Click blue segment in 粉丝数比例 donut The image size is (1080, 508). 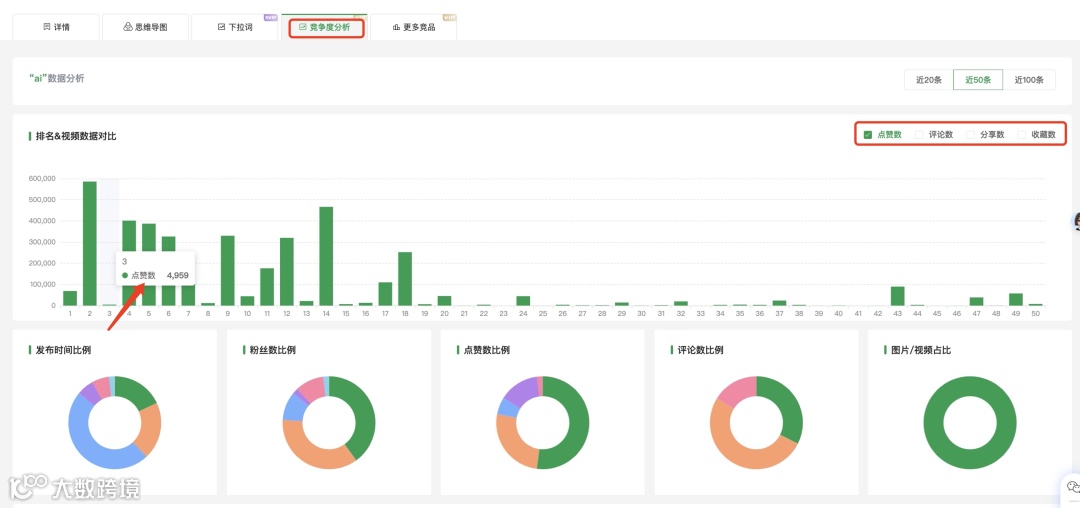coord(293,408)
